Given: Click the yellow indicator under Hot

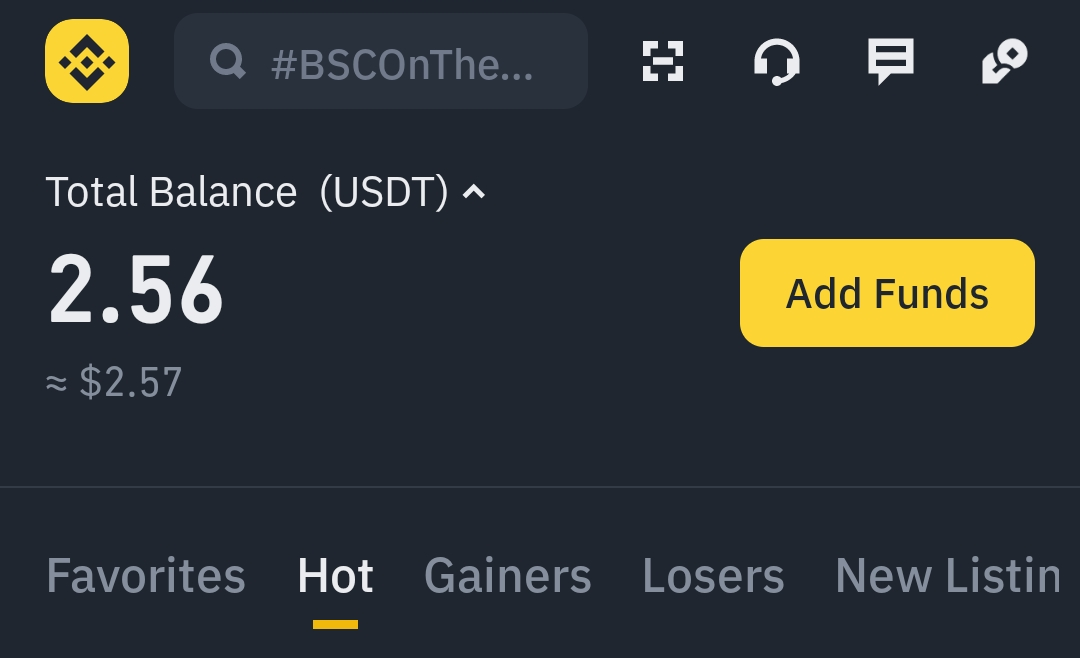Looking at the screenshot, I should pos(335,624).
